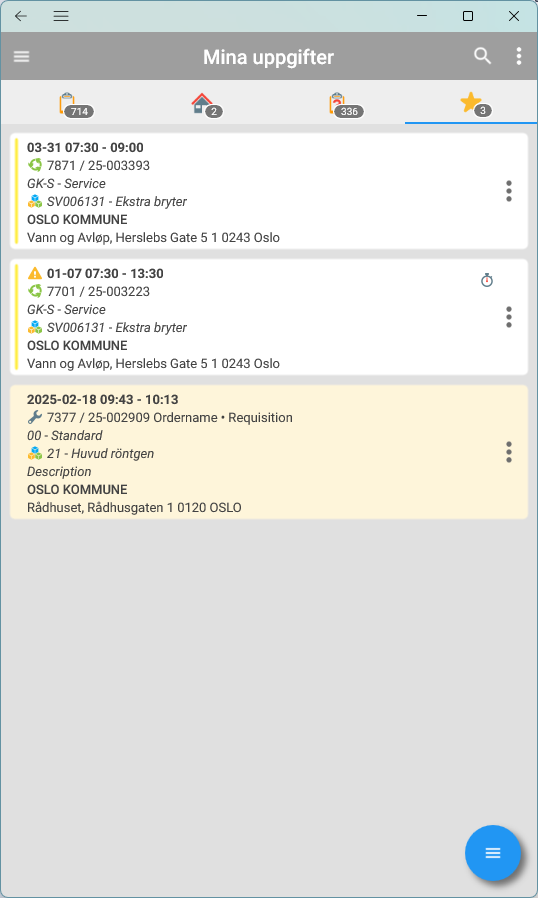This screenshot has height=898, width=538.
Task: Click the search magnifier icon
Action: click(482, 56)
